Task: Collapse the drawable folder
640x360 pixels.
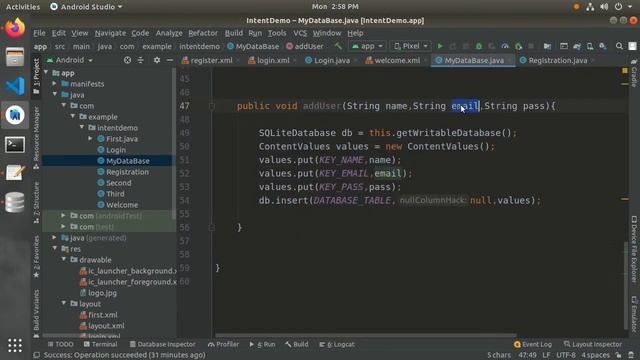Action: pos(64,260)
